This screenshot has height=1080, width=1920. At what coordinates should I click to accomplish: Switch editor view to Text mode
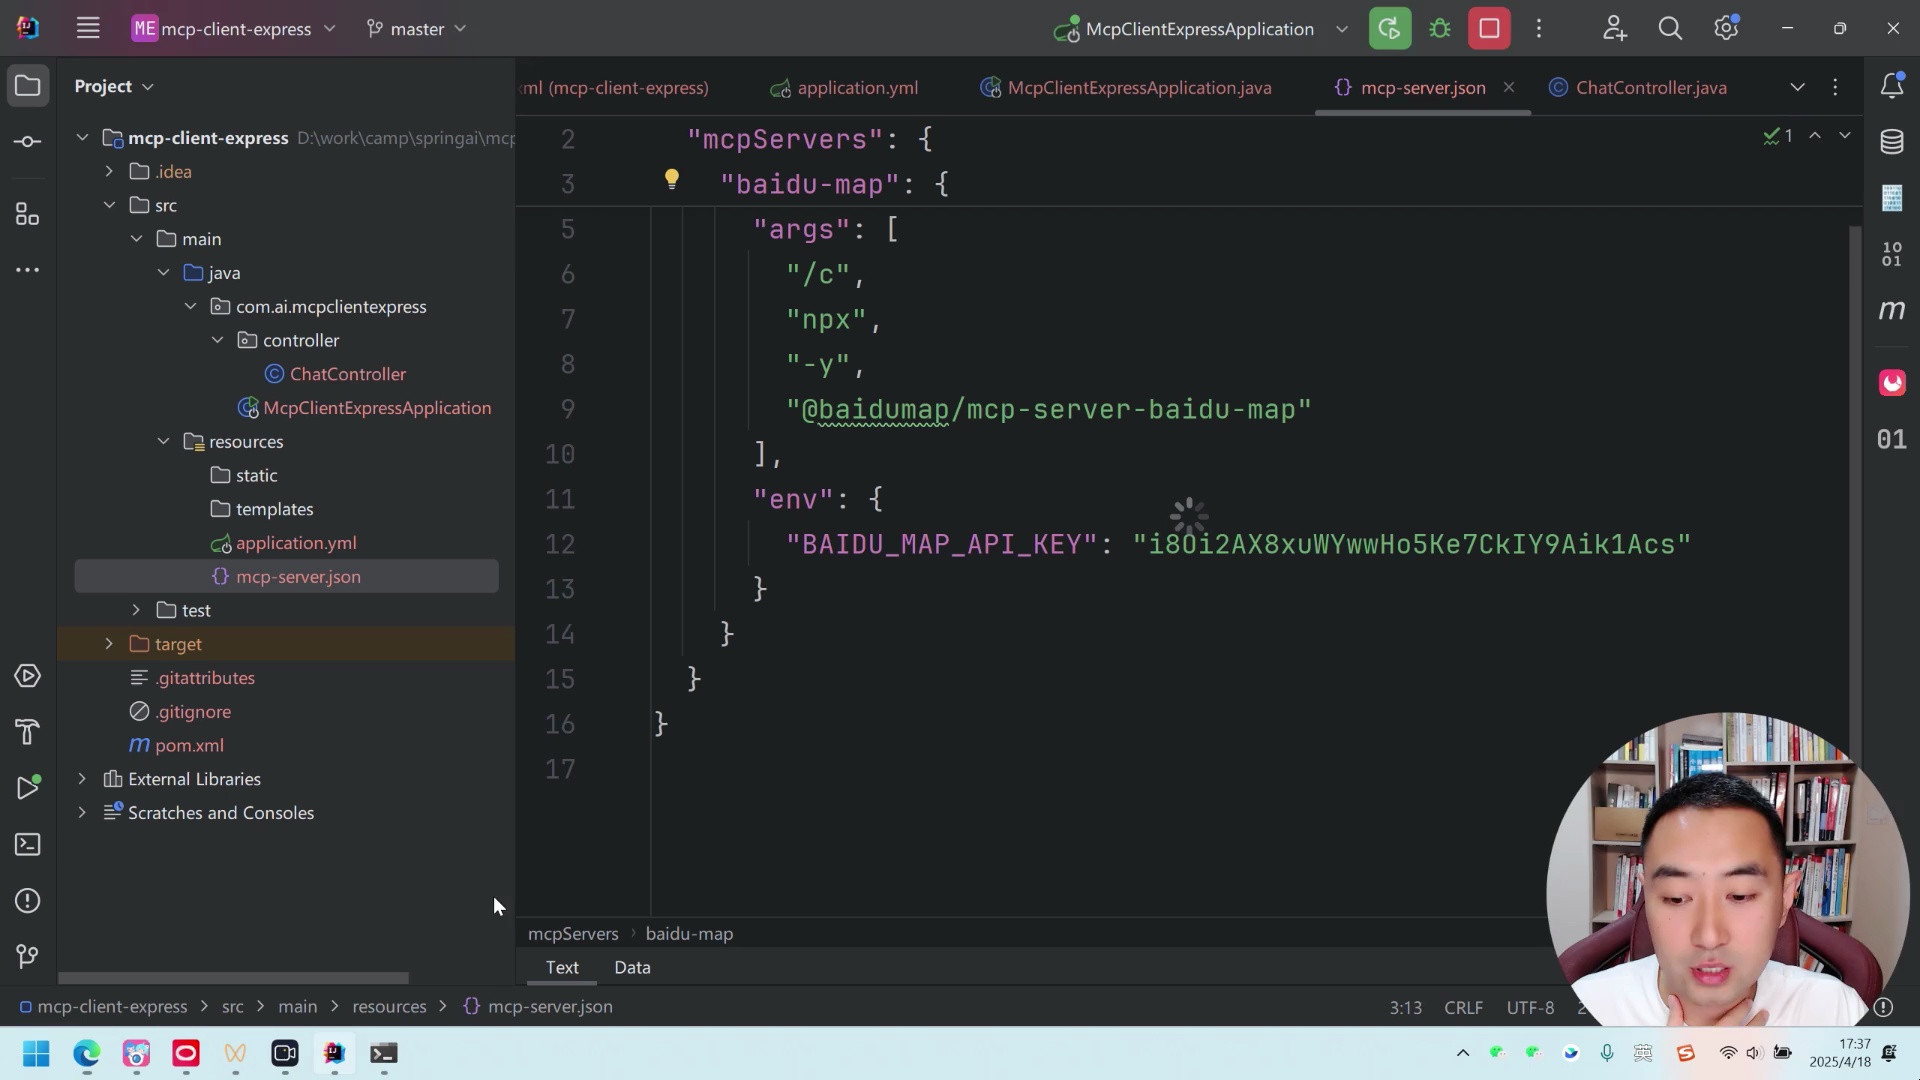562,967
